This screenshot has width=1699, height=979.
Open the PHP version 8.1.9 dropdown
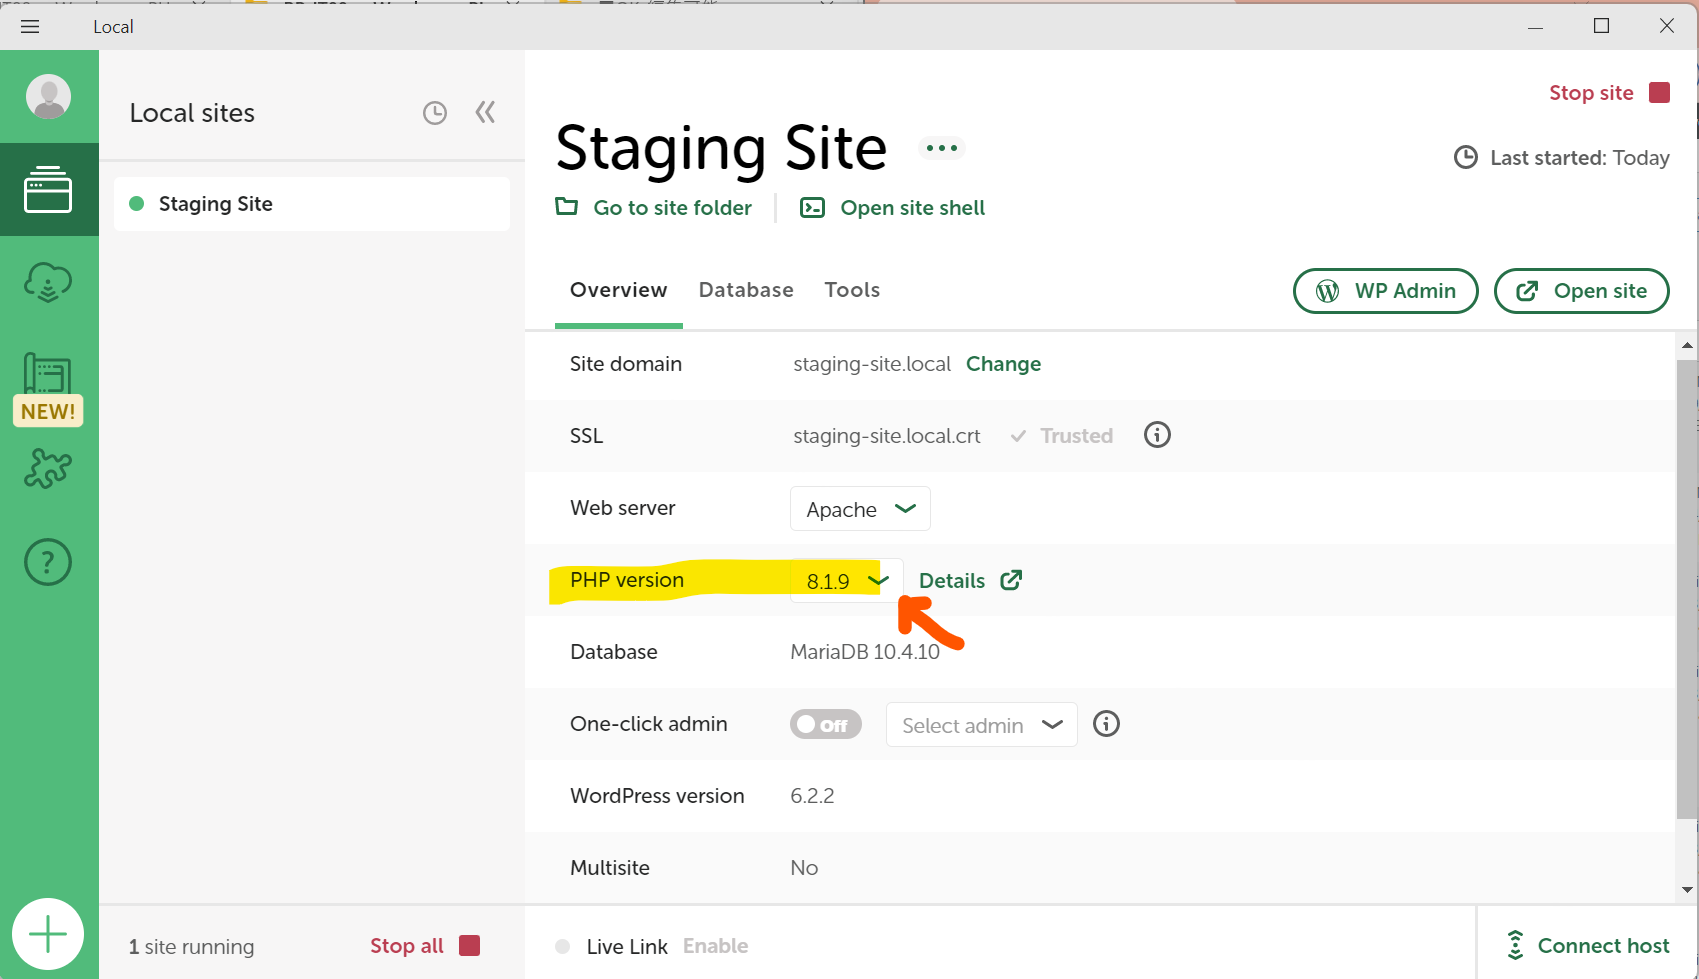coord(846,581)
